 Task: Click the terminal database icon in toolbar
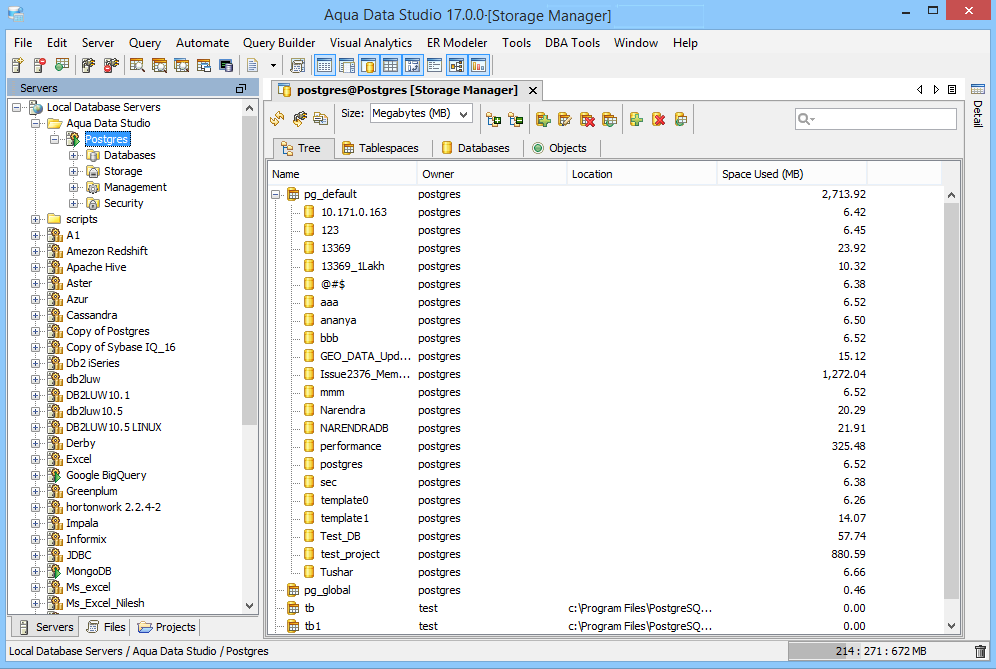(x=225, y=65)
